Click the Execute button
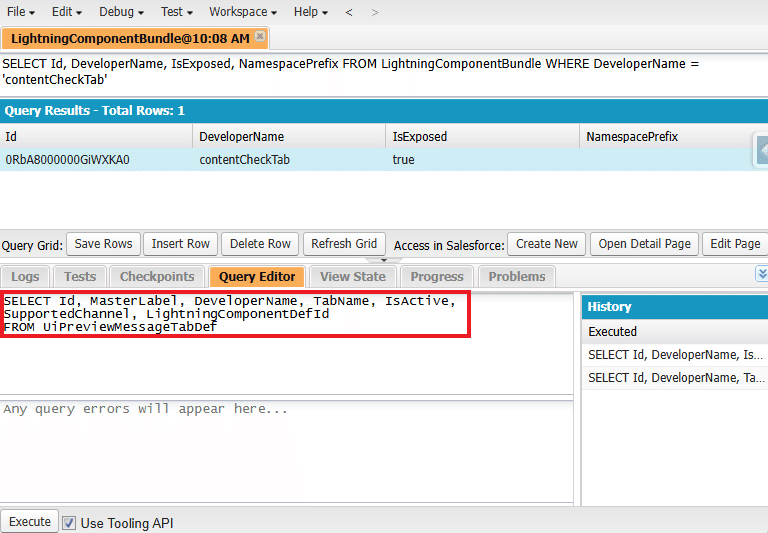The width and height of the screenshot is (768, 533). [30, 522]
